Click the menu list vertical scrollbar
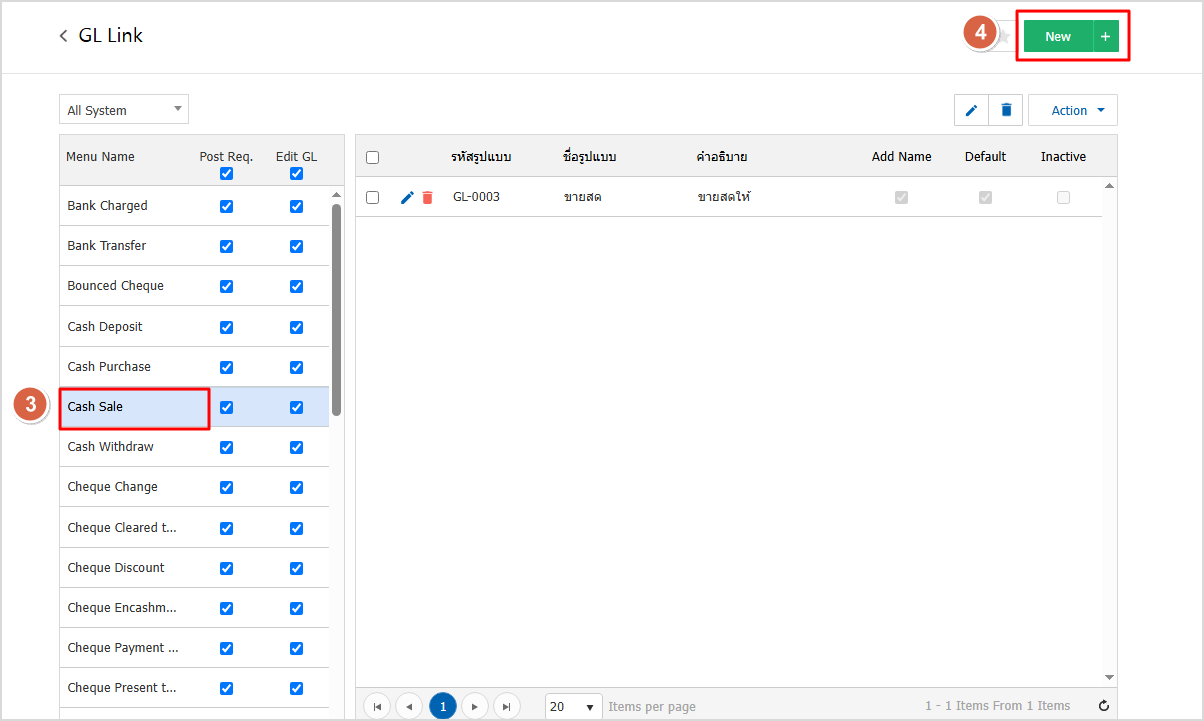This screenshot has height=721, width=1204. pos(337,310)
